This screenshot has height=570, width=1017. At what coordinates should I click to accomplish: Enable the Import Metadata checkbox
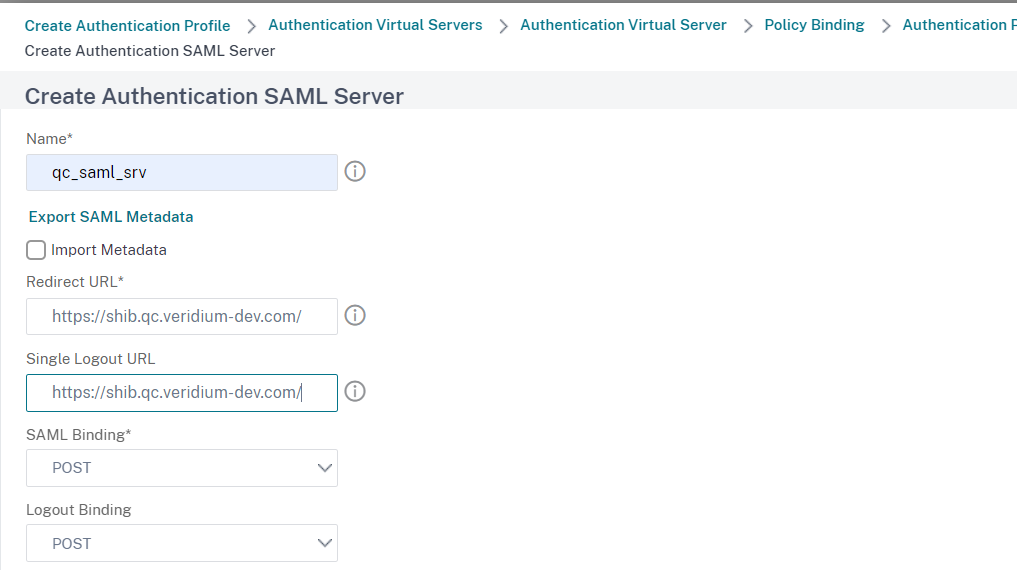click(36, 250)
